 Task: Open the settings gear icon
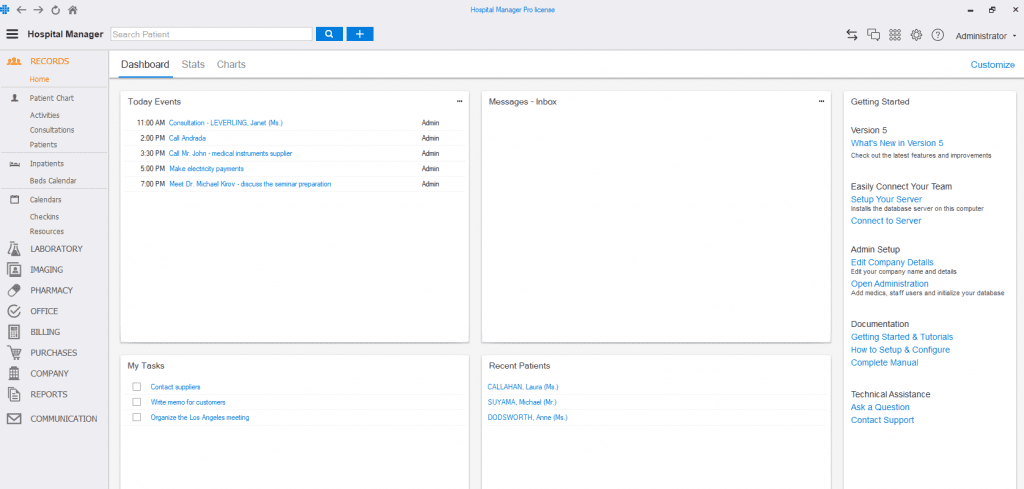916,34
